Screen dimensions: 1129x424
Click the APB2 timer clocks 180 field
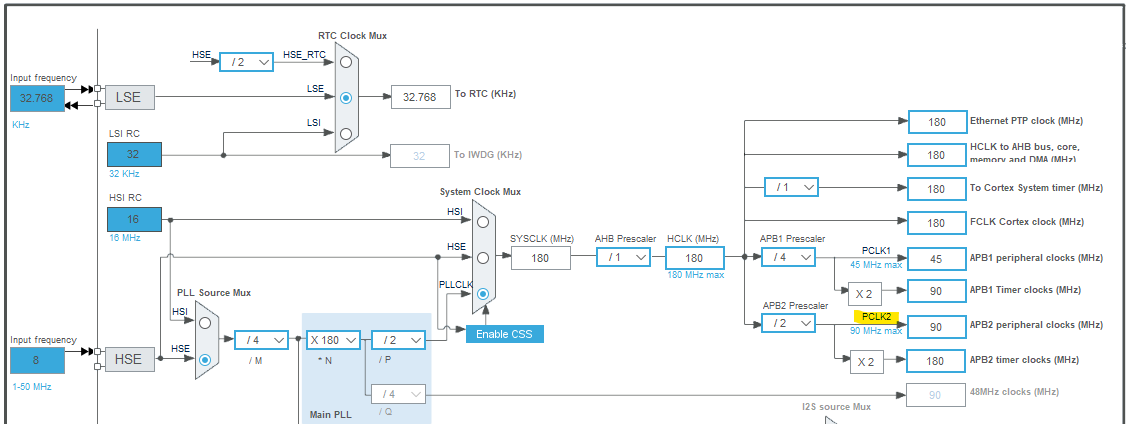point(936,361)
